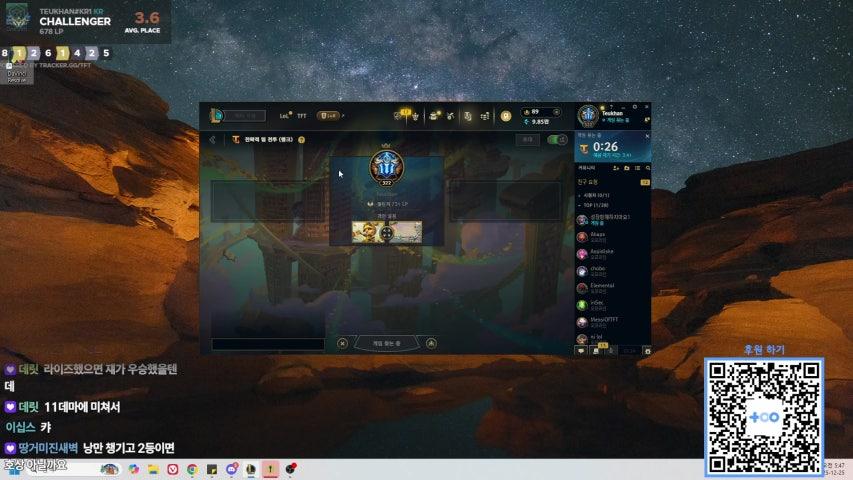Expand the first friends folder group

pos(580,195)
